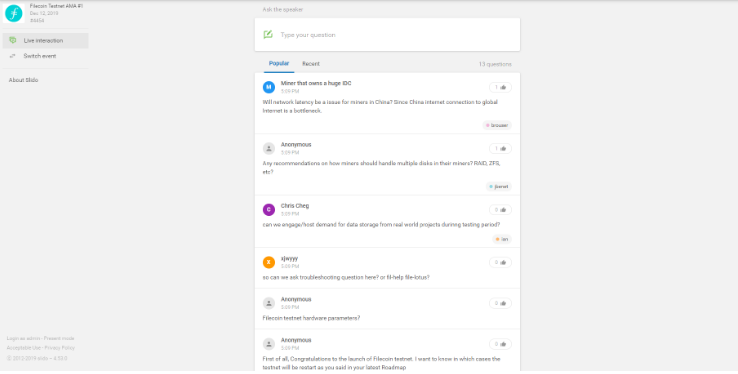The image size is (738, 374).
Task: Click the 'ian' label tag
Action: 502,239
